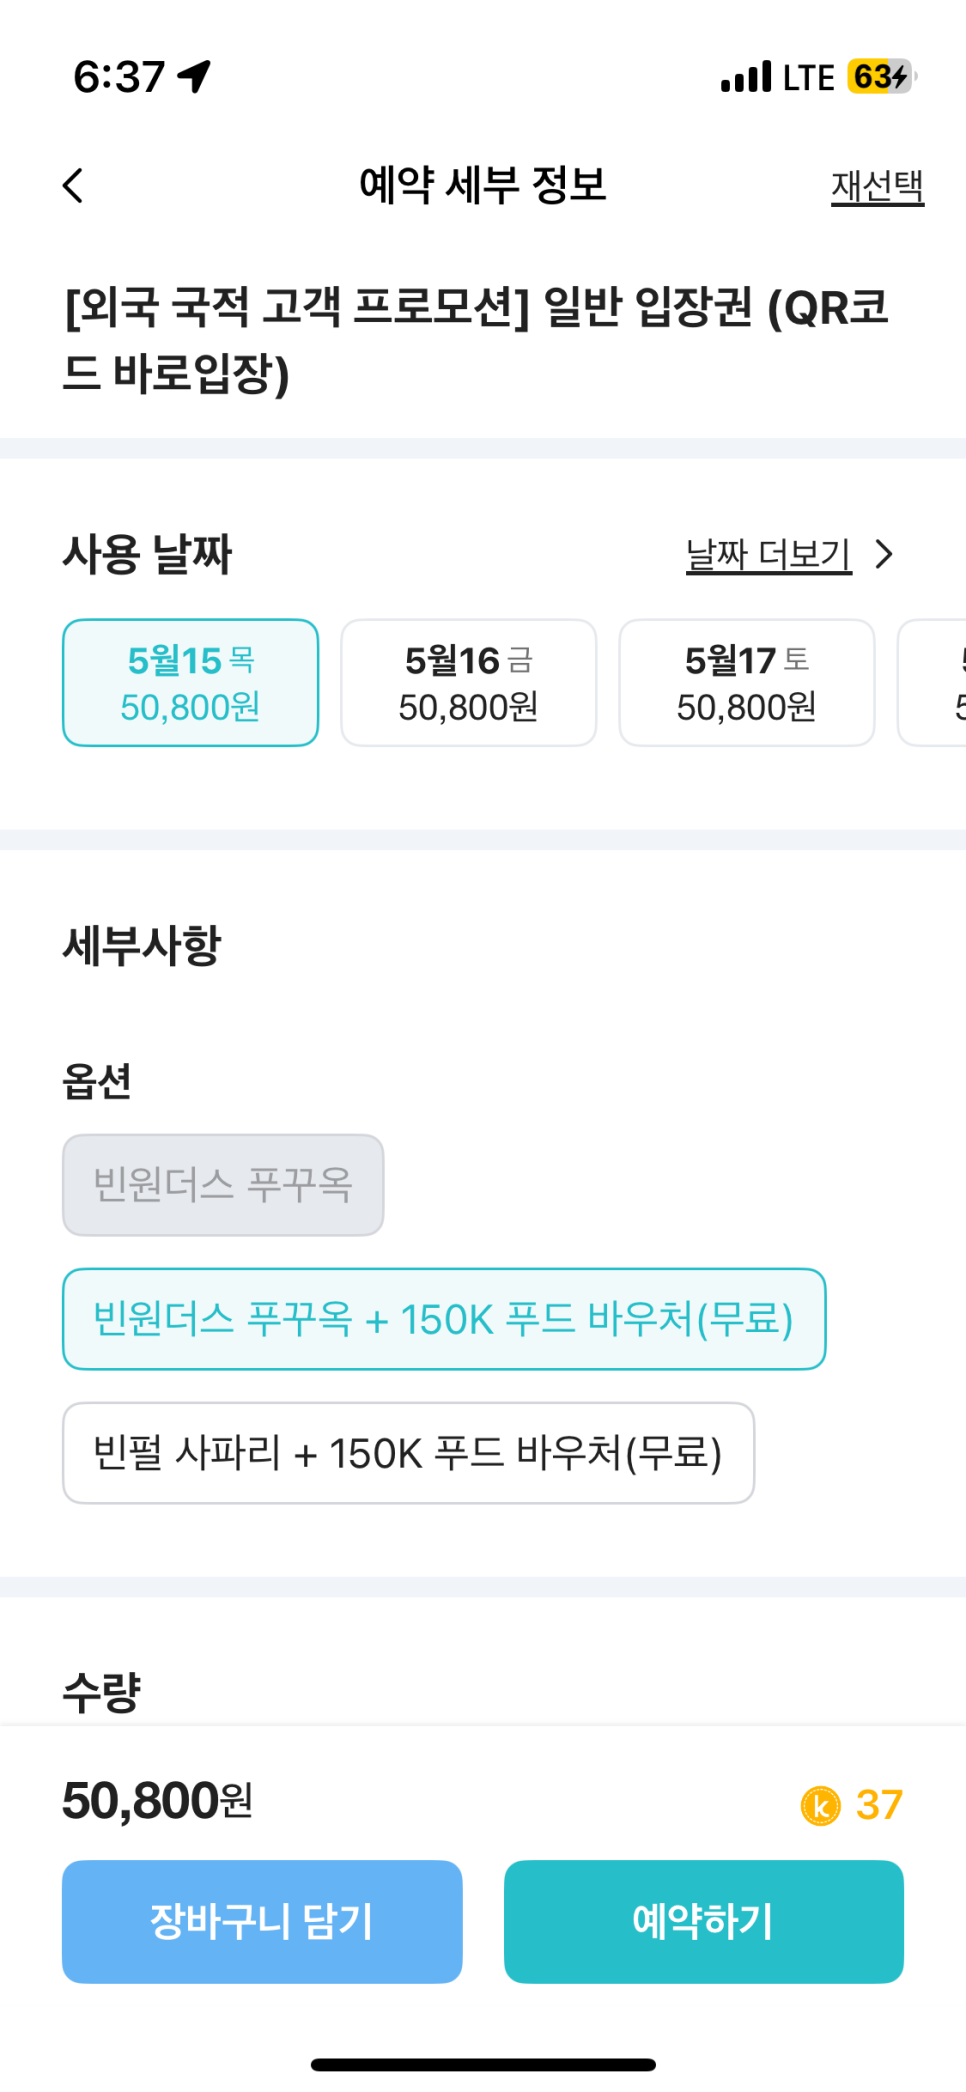Tap the 재선택 link

877,186
